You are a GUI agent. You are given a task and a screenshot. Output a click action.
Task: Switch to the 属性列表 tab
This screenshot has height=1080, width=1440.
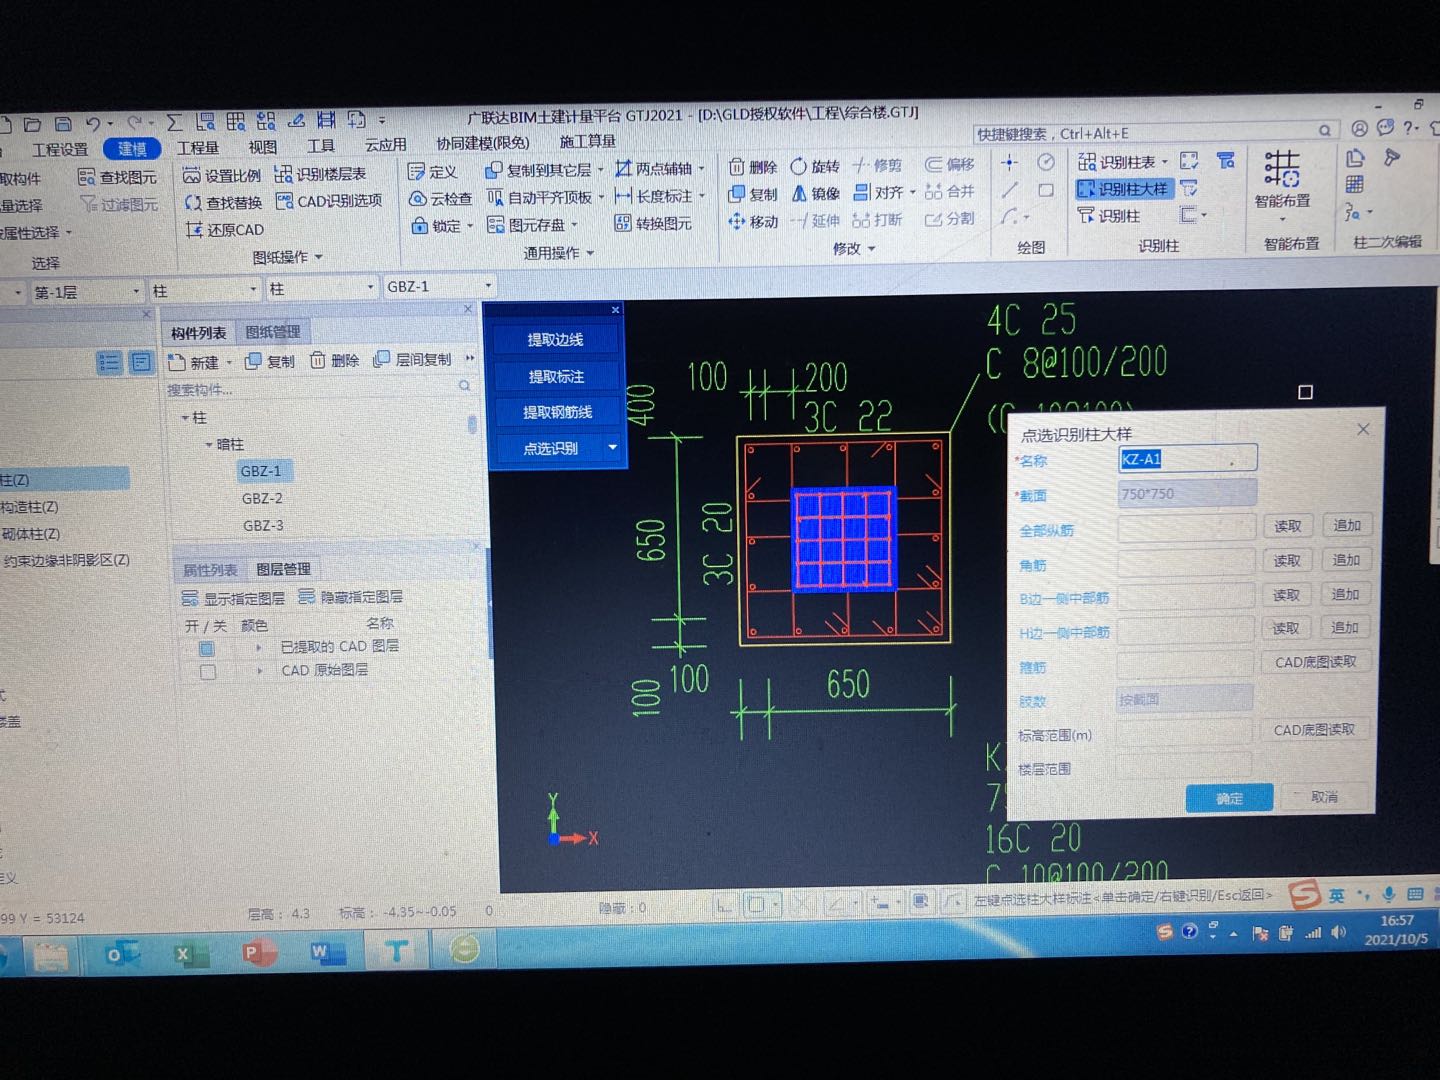coord(209,570)
